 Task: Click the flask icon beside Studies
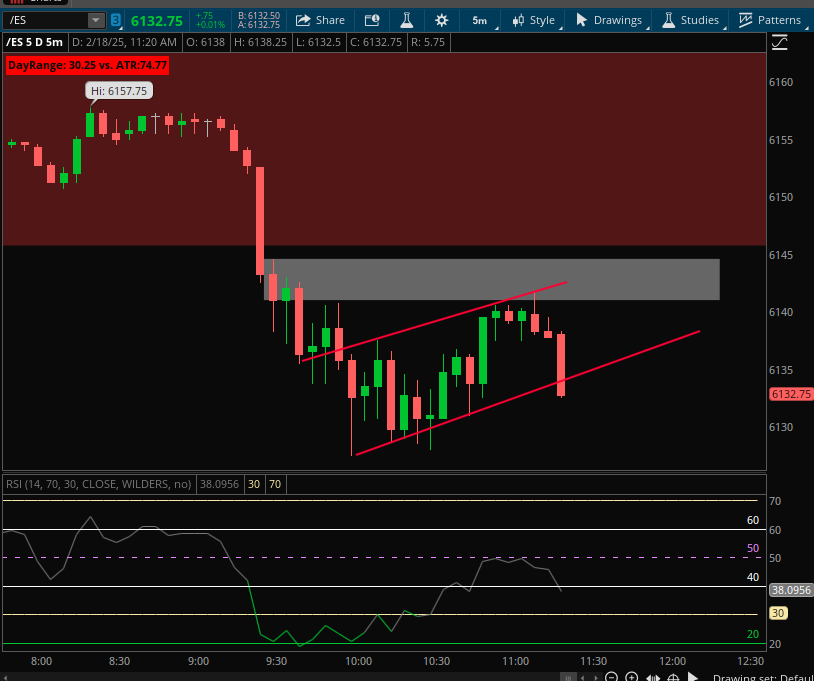click(669, 20)
